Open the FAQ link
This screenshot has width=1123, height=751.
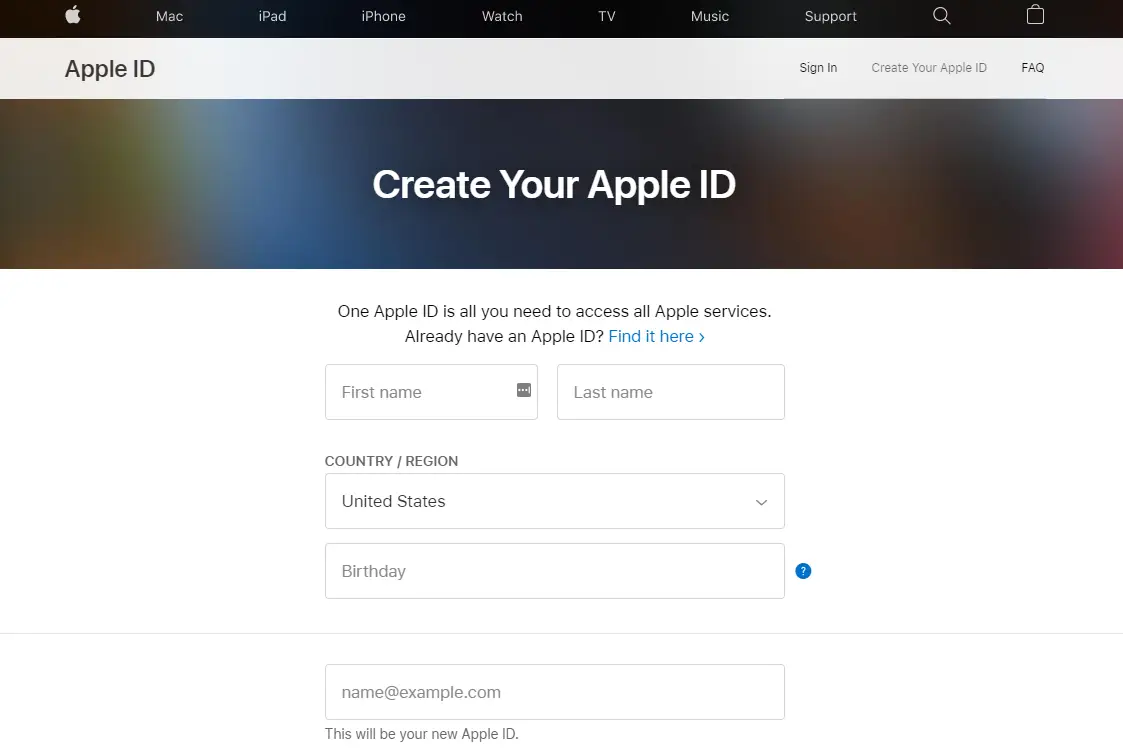[1032, 68]
